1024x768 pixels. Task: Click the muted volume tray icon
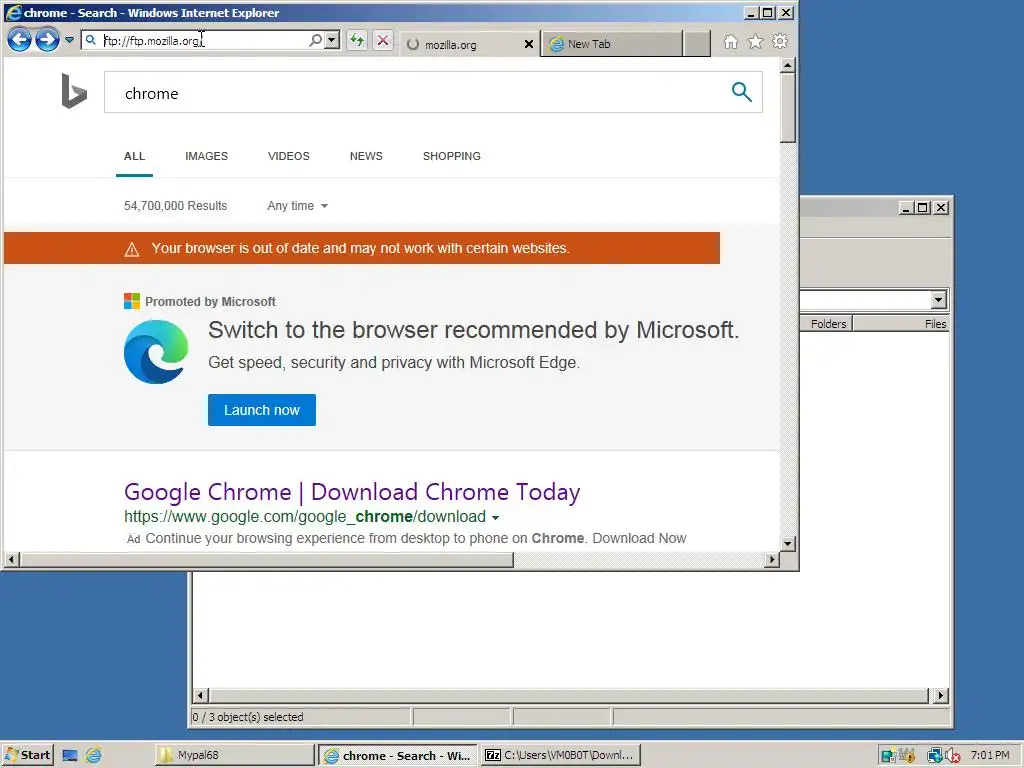pos(953,756)
